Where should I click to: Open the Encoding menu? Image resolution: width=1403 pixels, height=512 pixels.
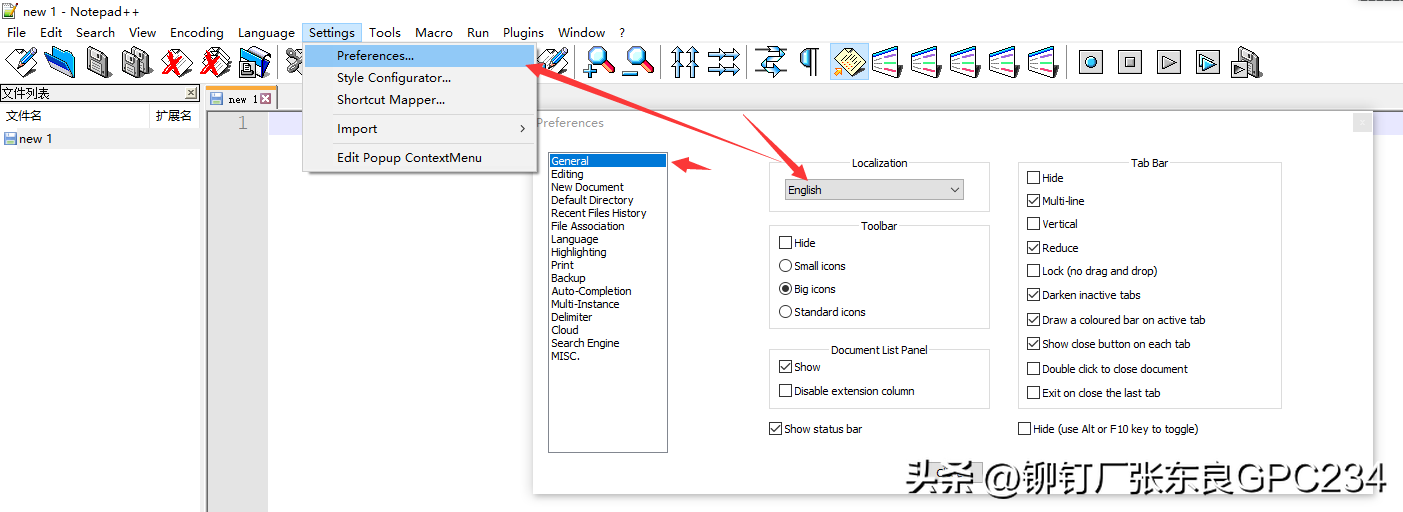pos(197,32)
